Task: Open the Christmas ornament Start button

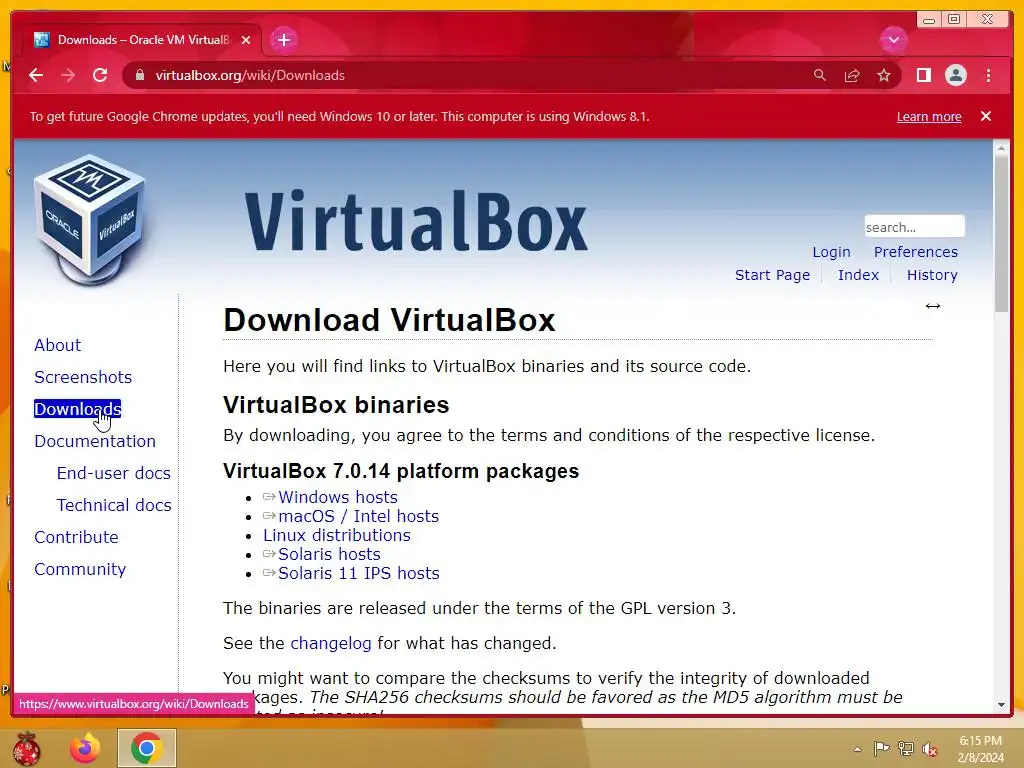Action: (x=27, y=748)
